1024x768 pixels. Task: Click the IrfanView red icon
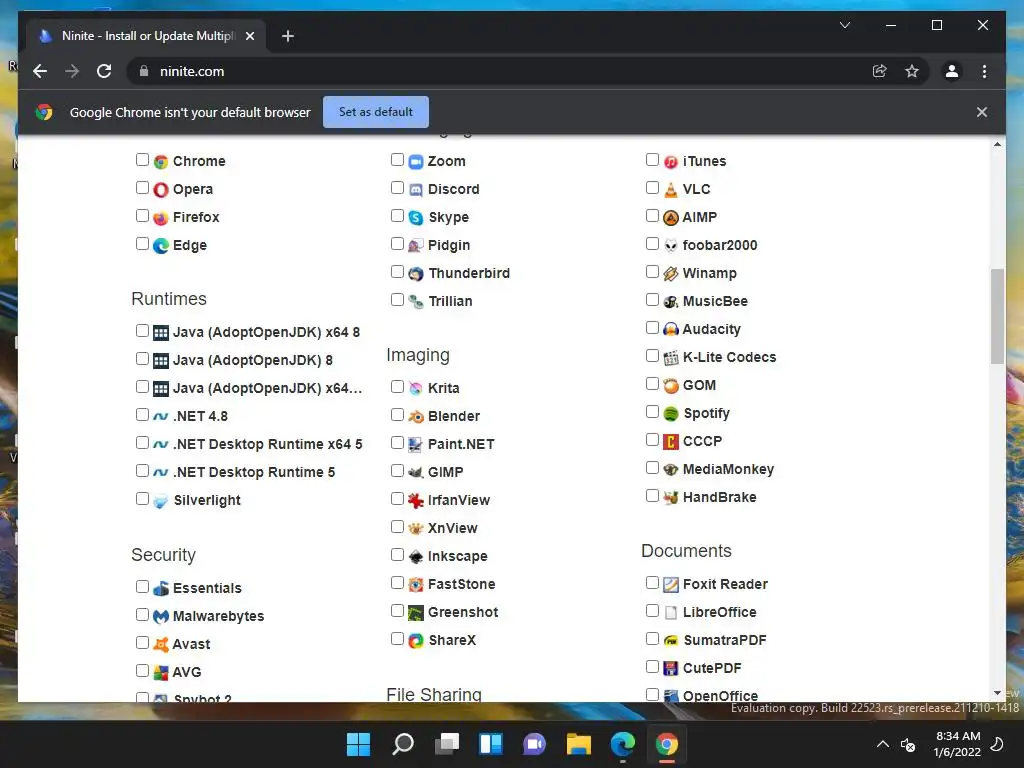tap(415, 500)
